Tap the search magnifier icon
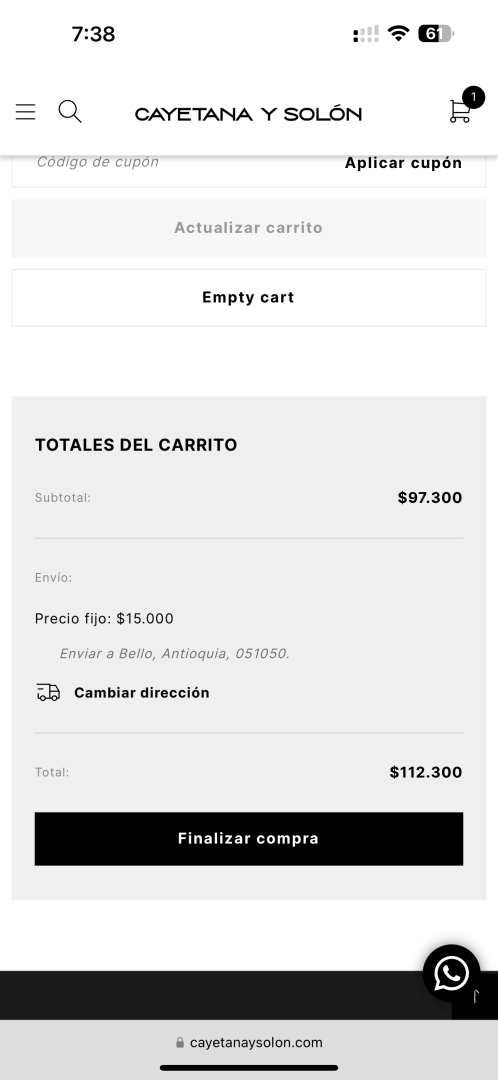498x1080 pixels. (x=70, y=111)
